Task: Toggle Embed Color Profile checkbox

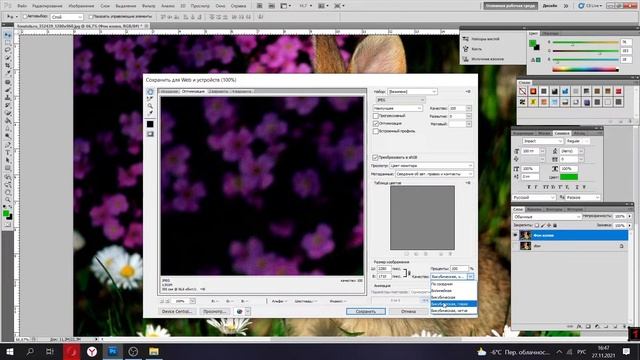Action: click(376, 131)
